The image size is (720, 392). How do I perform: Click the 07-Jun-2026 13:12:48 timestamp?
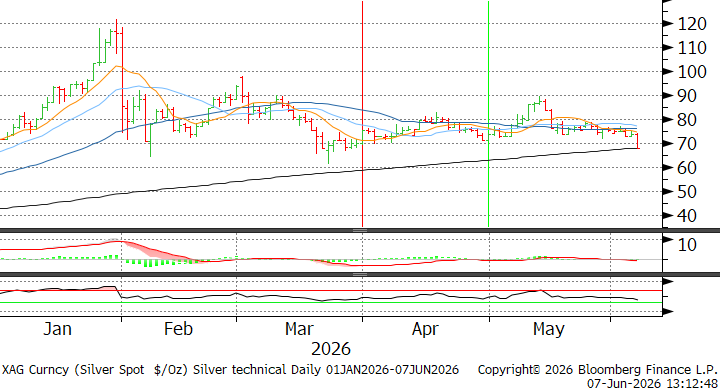652,383
